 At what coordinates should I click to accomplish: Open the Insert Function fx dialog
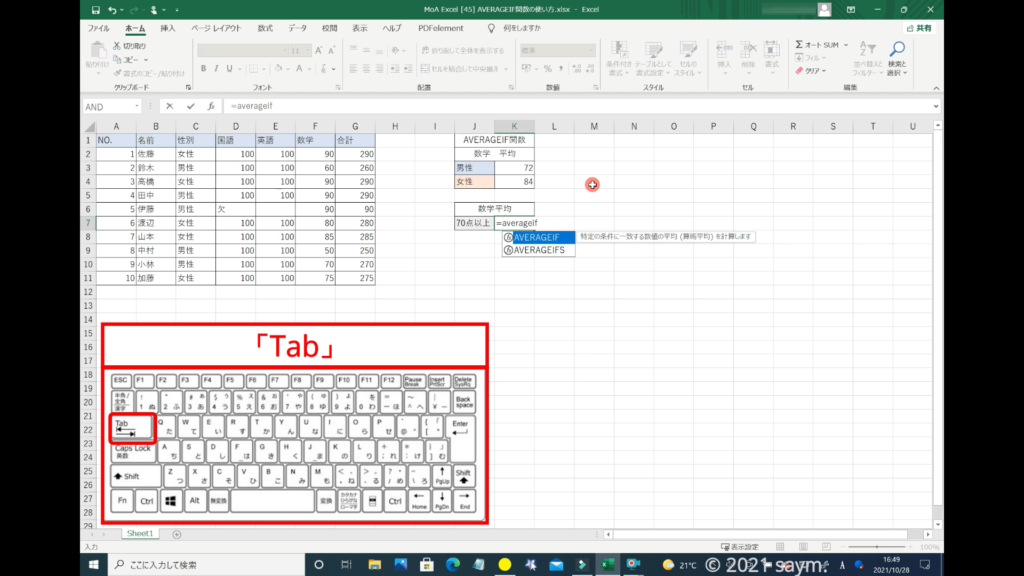click(x=210, y=106)
